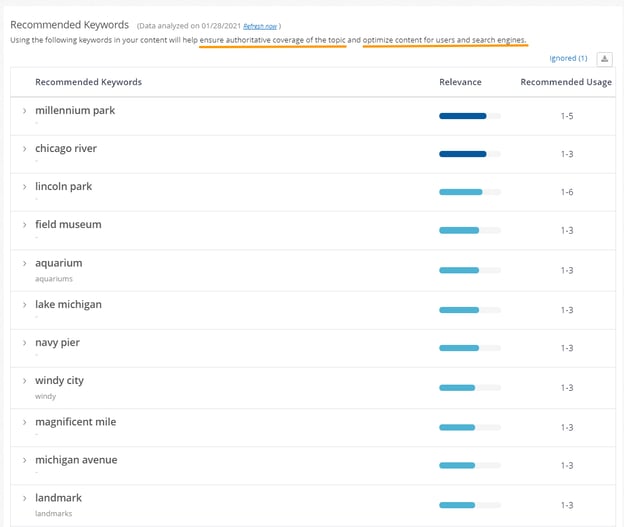The image size is (624, 527).
Task: Select the 'michigan avenue' keyword text
Action: (76, 460)
